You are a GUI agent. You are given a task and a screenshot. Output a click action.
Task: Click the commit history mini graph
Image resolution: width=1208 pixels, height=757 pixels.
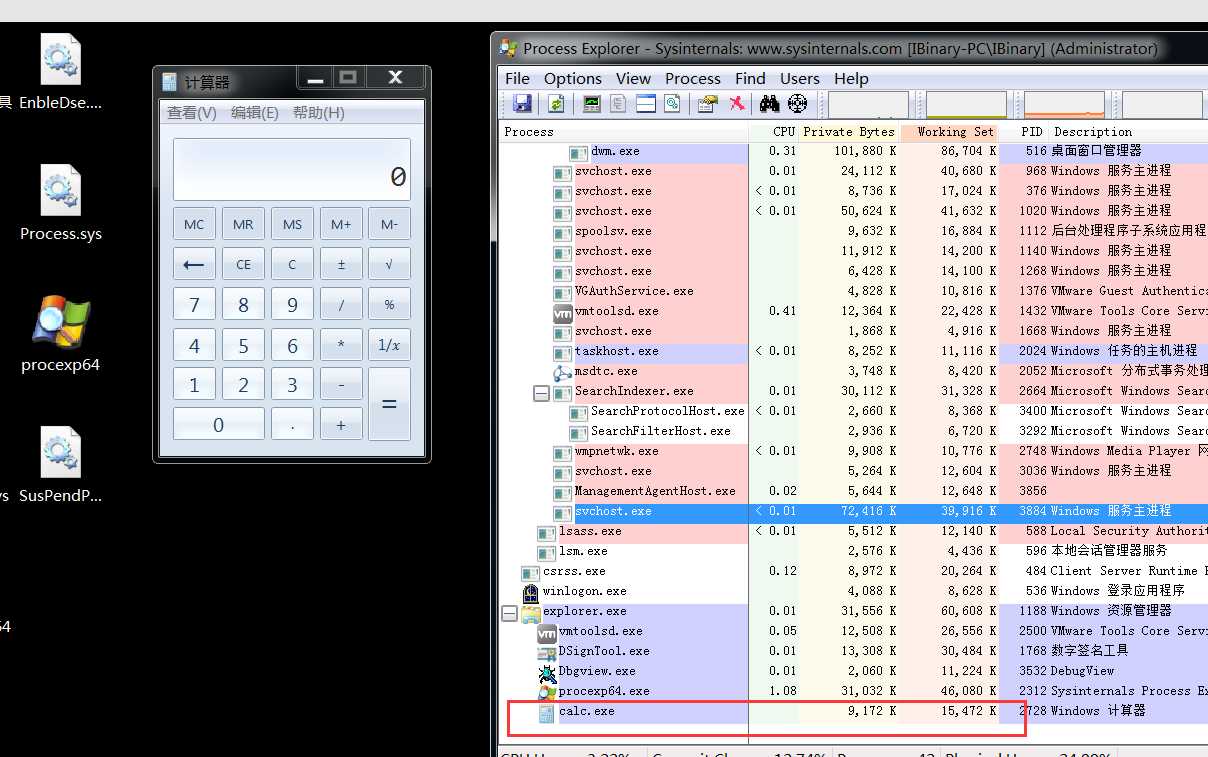coord(966,105)
